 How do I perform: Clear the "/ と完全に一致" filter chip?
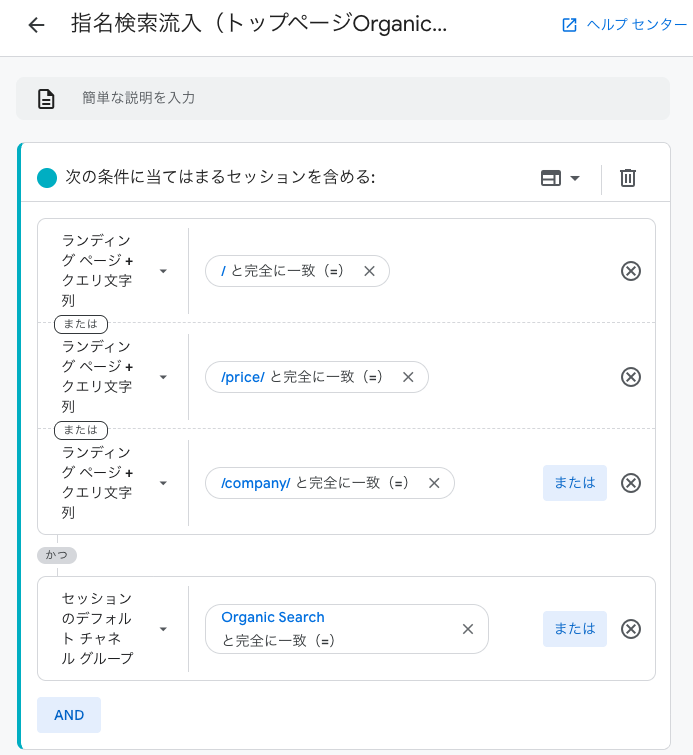[369, 271]
